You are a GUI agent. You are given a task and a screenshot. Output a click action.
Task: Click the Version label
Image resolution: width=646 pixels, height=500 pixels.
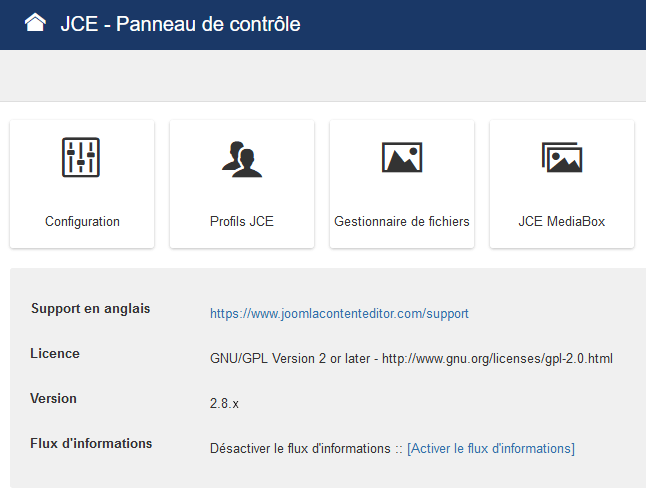(x=54, y=398)
